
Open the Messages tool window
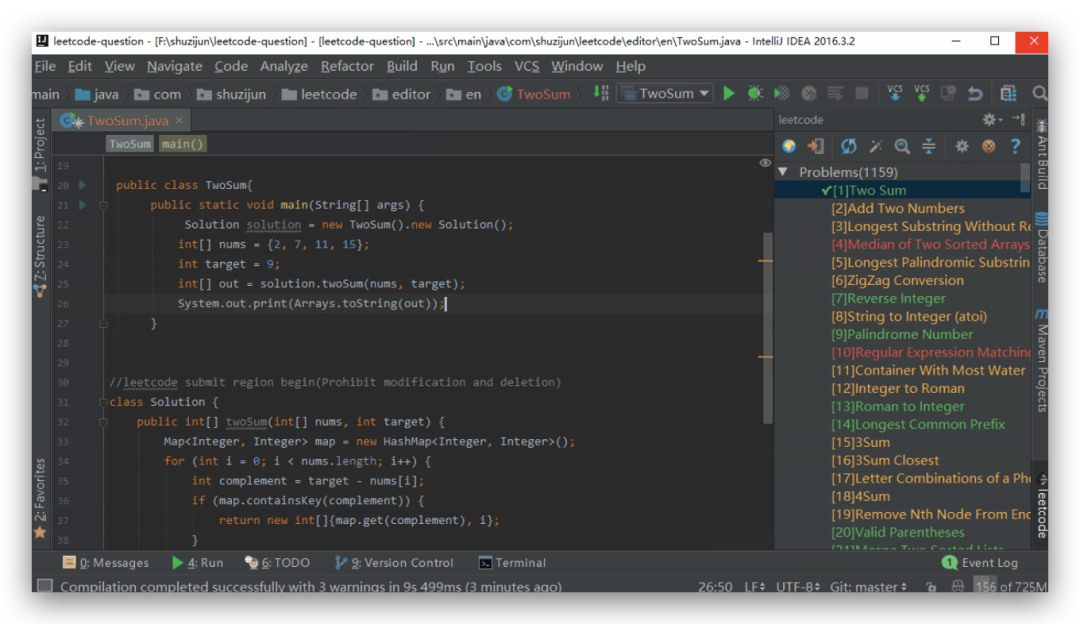tap(105, 563)
